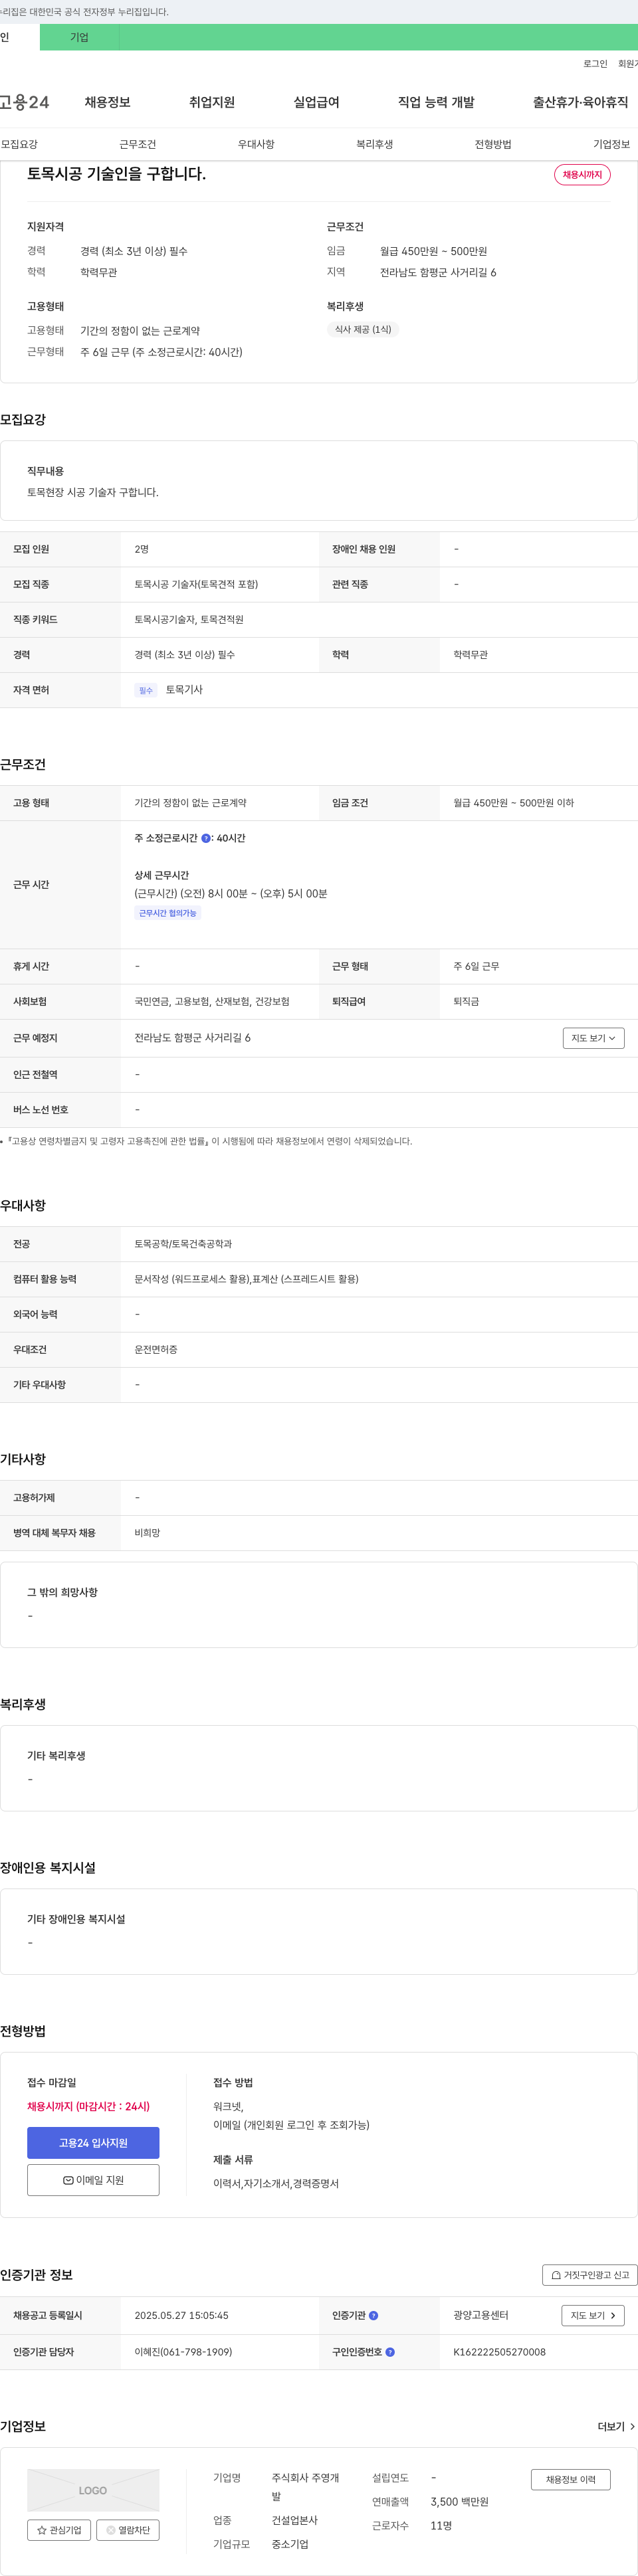
Task: Open help icon next to 인증기관 label
Action: point(374,2315)
